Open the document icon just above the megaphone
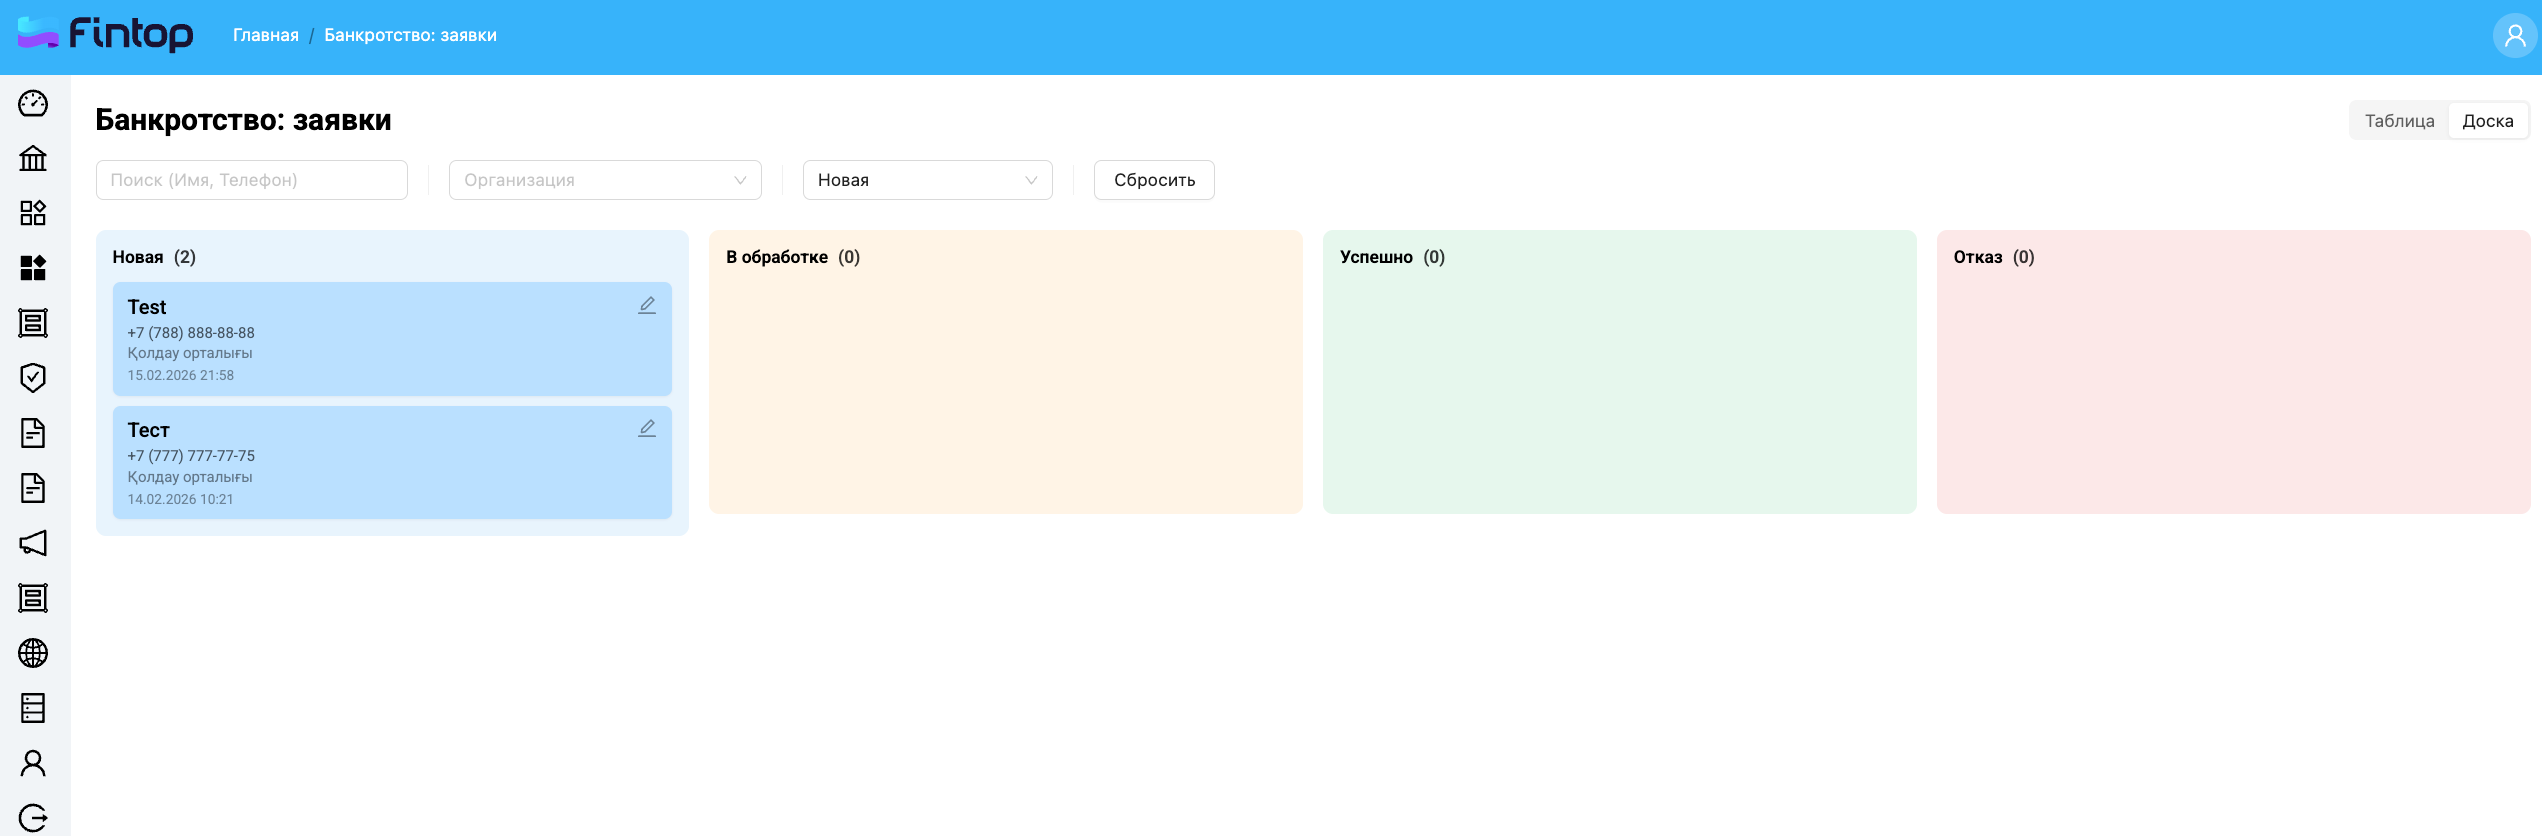 point(33,488)
